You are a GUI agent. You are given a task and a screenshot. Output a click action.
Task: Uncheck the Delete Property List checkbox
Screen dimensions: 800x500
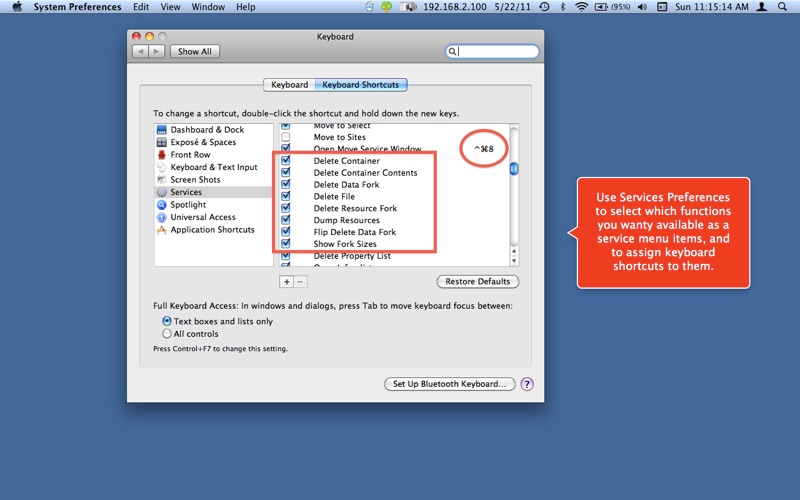[286, 256]
